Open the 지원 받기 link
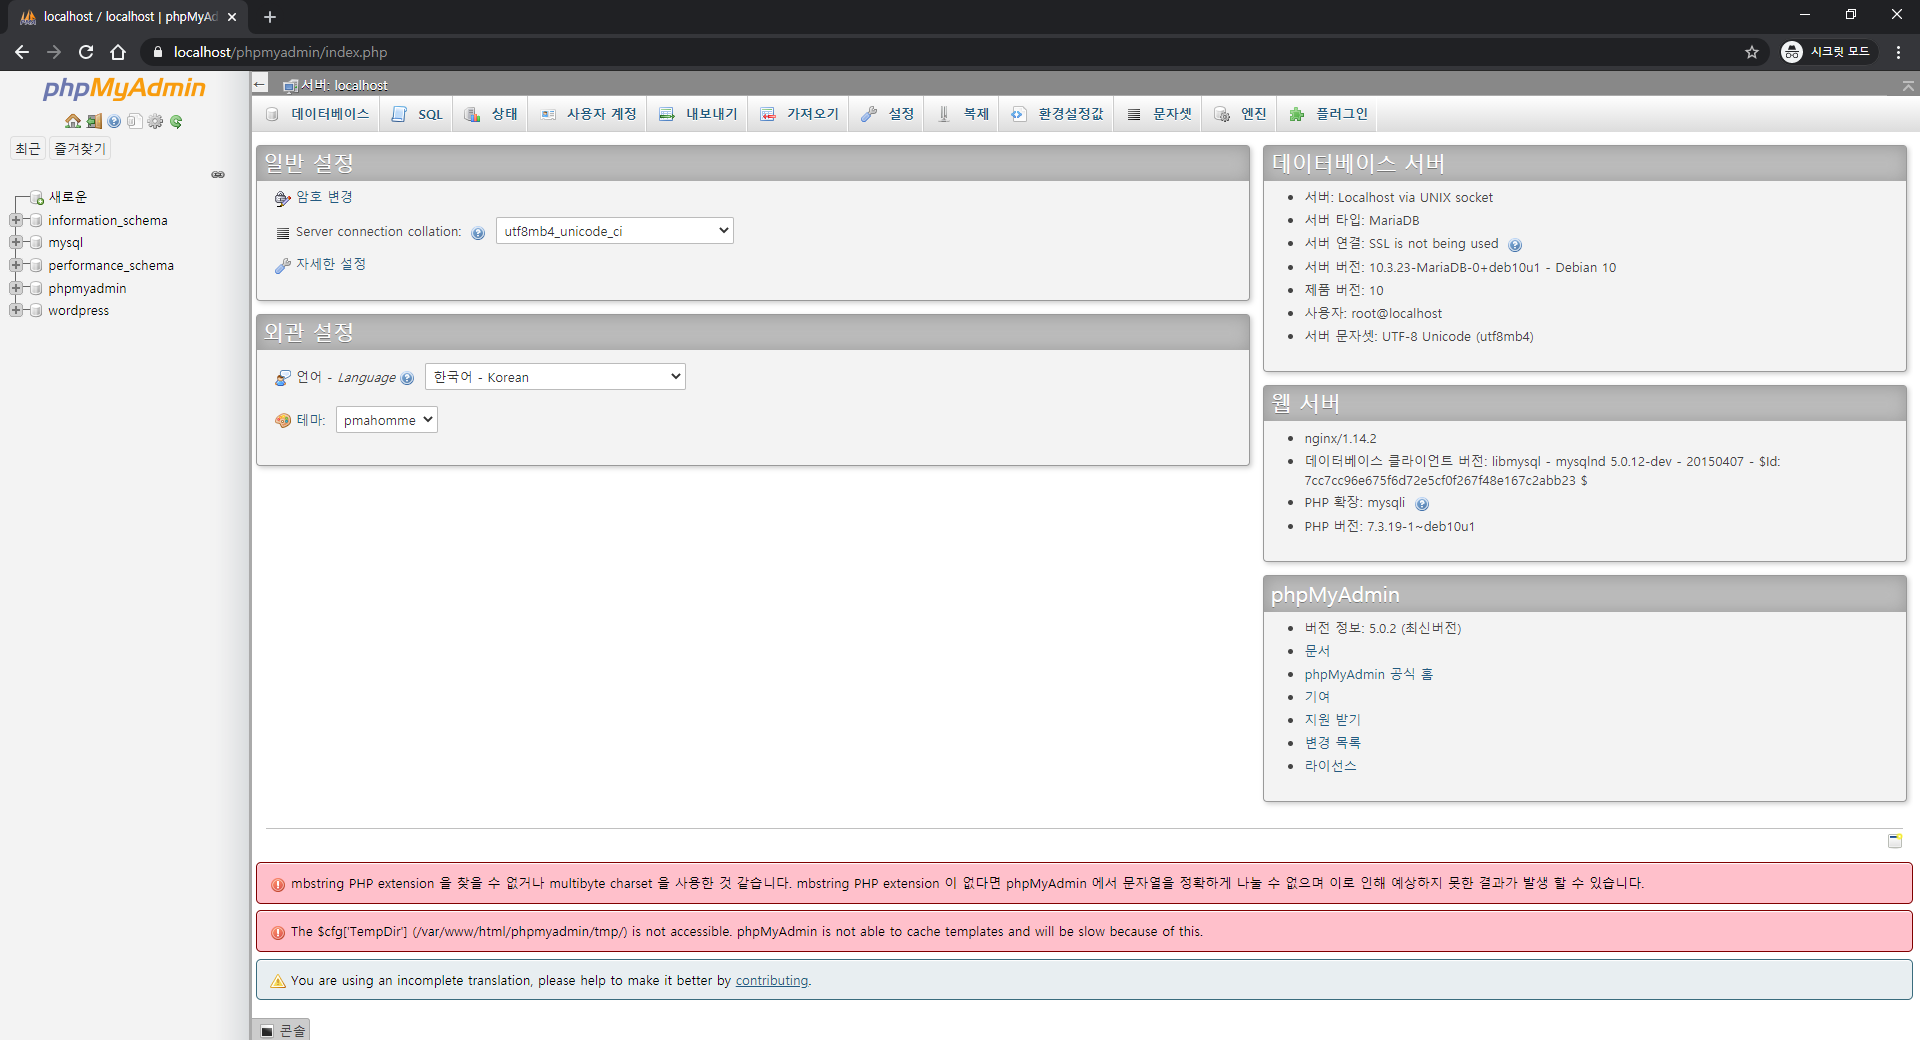The width and height of the screenshot is (1920, 1040). 1332,720
